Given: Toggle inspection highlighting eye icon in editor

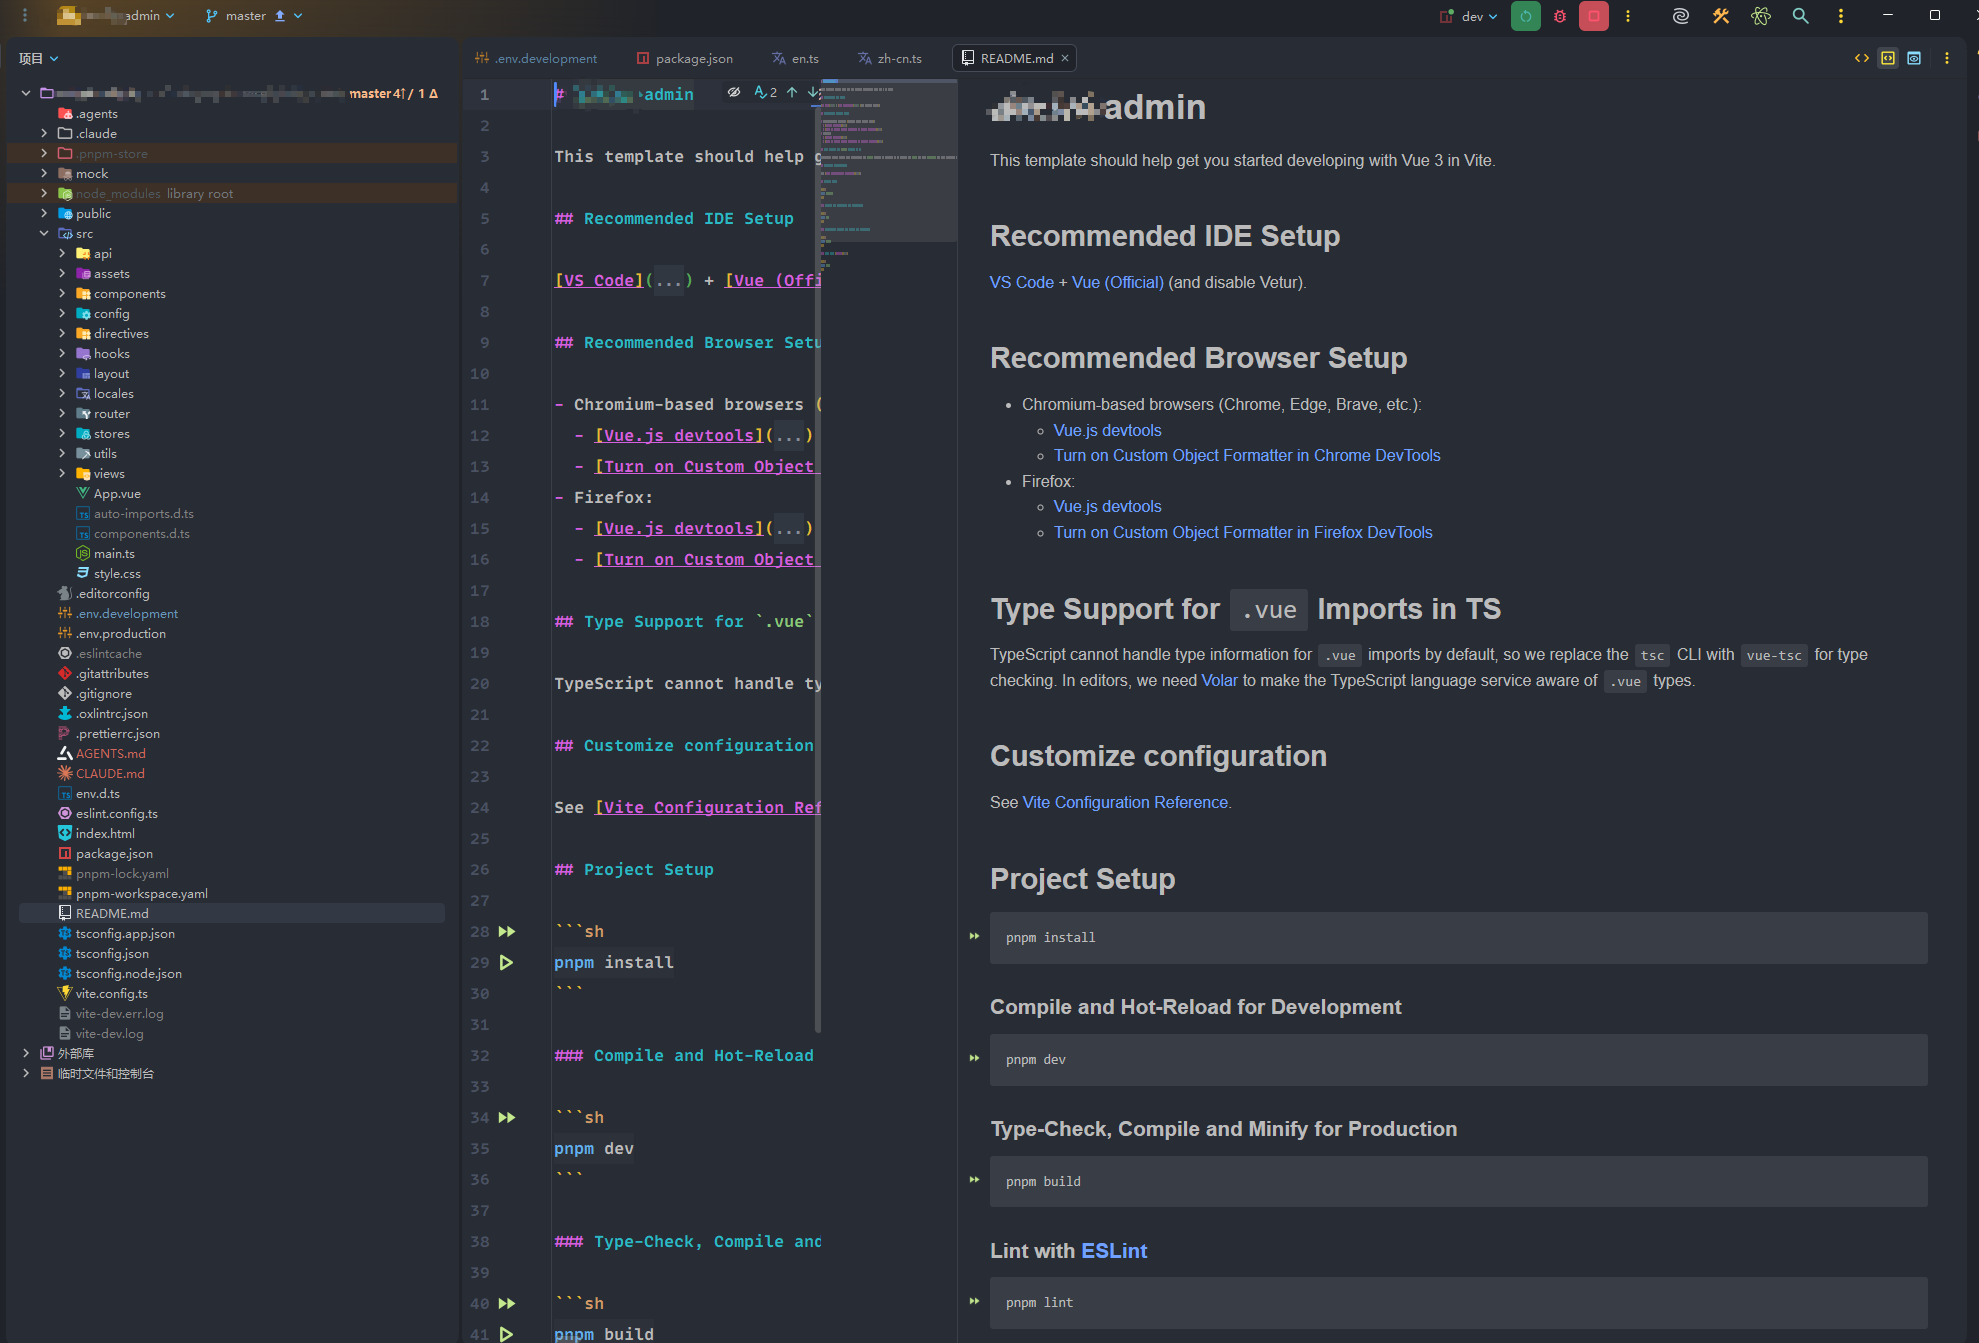Looking at the screenshot, I should pyautogui.click(x=734, y=92).
